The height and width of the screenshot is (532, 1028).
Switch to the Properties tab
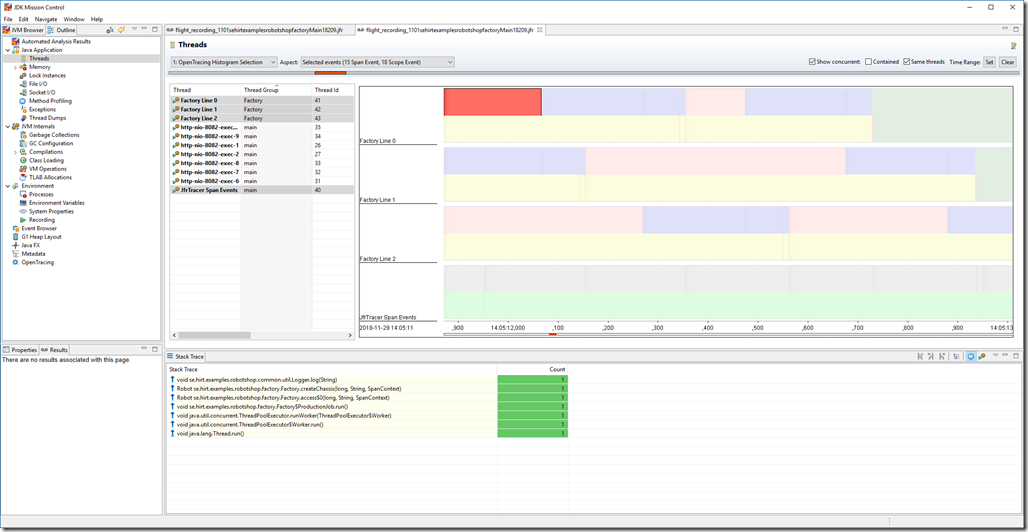tap(20, 350)
